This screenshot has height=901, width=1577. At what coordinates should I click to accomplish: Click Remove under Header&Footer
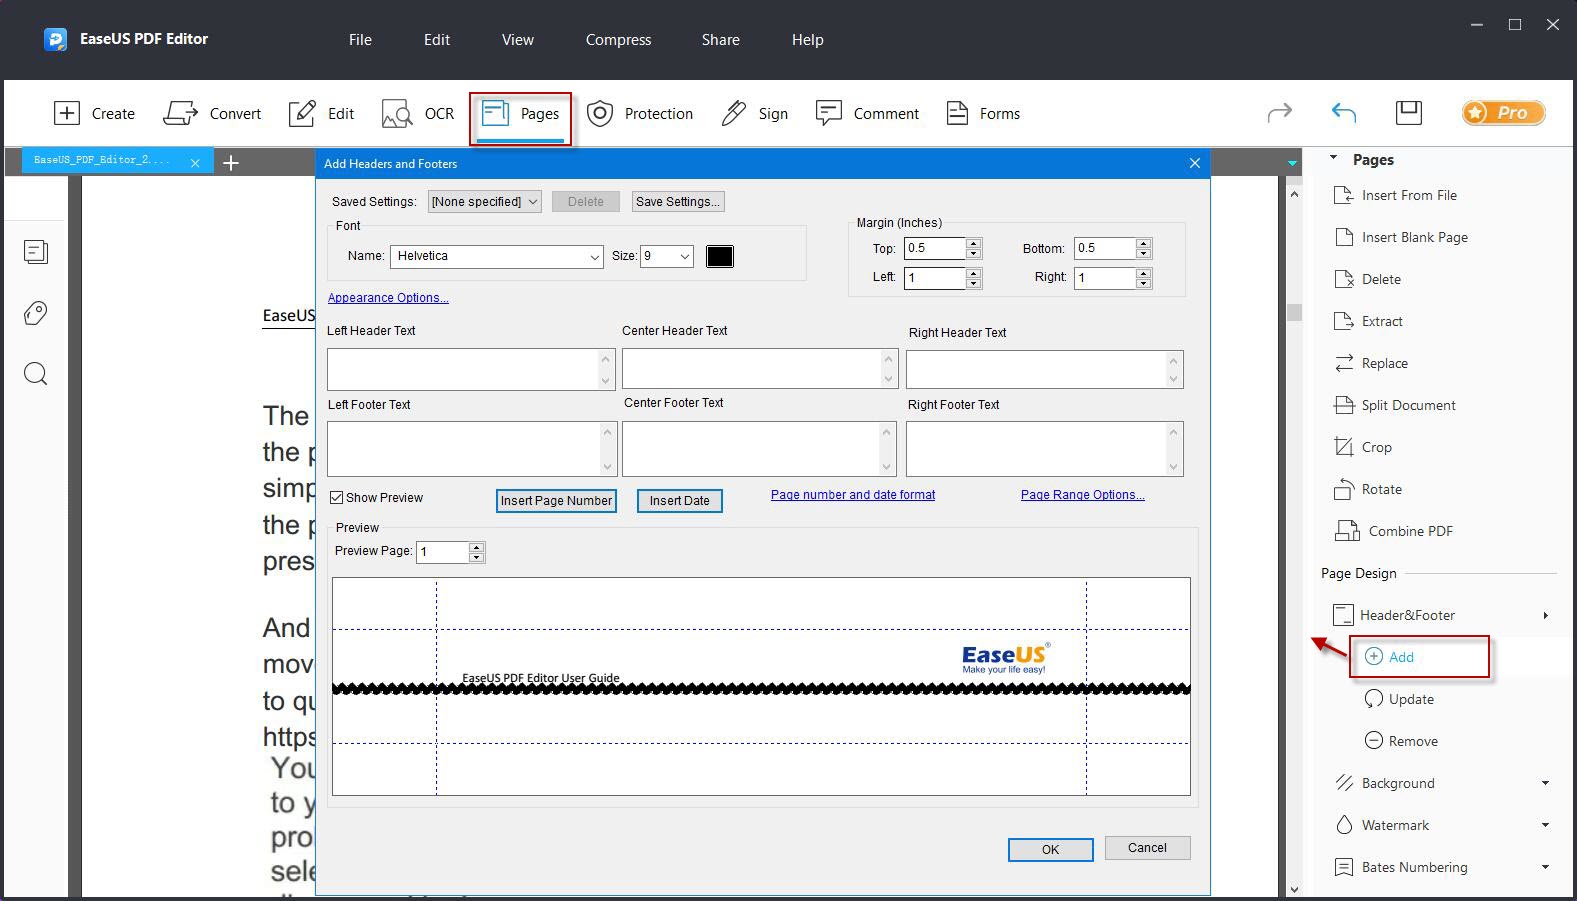point(1401,741)
